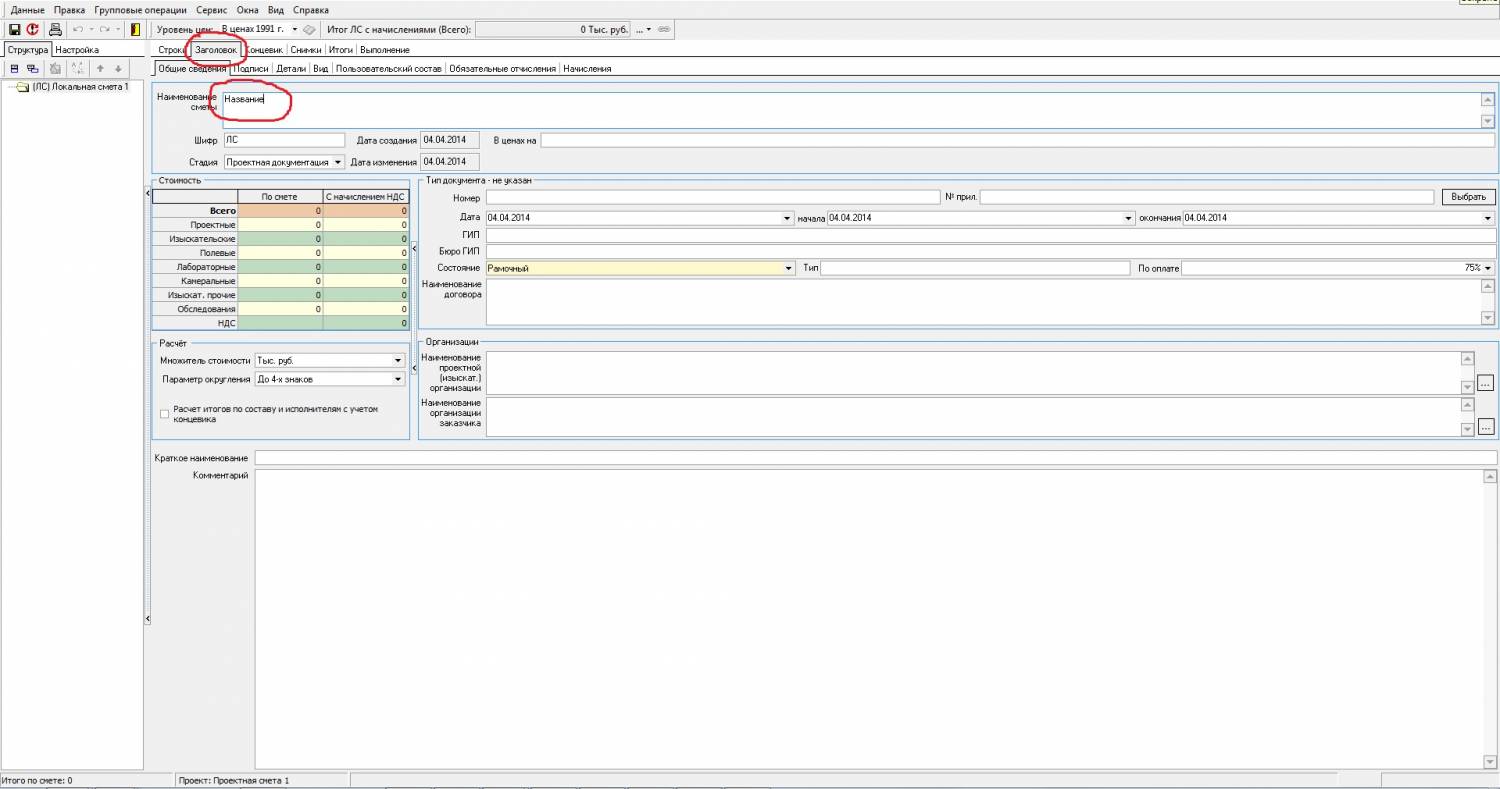Click the Print icon in toolbar

coord(56,30)
